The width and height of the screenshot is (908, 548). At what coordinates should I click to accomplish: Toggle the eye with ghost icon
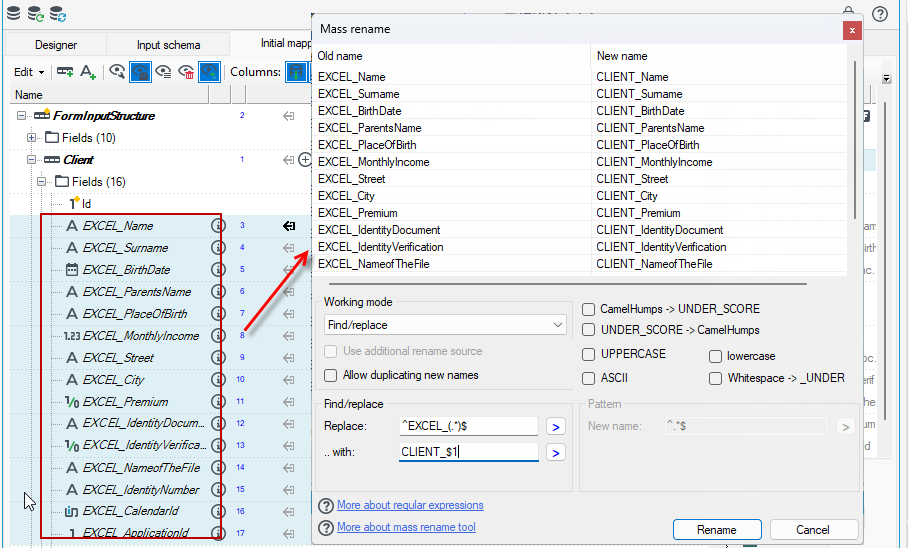(140, 72)
